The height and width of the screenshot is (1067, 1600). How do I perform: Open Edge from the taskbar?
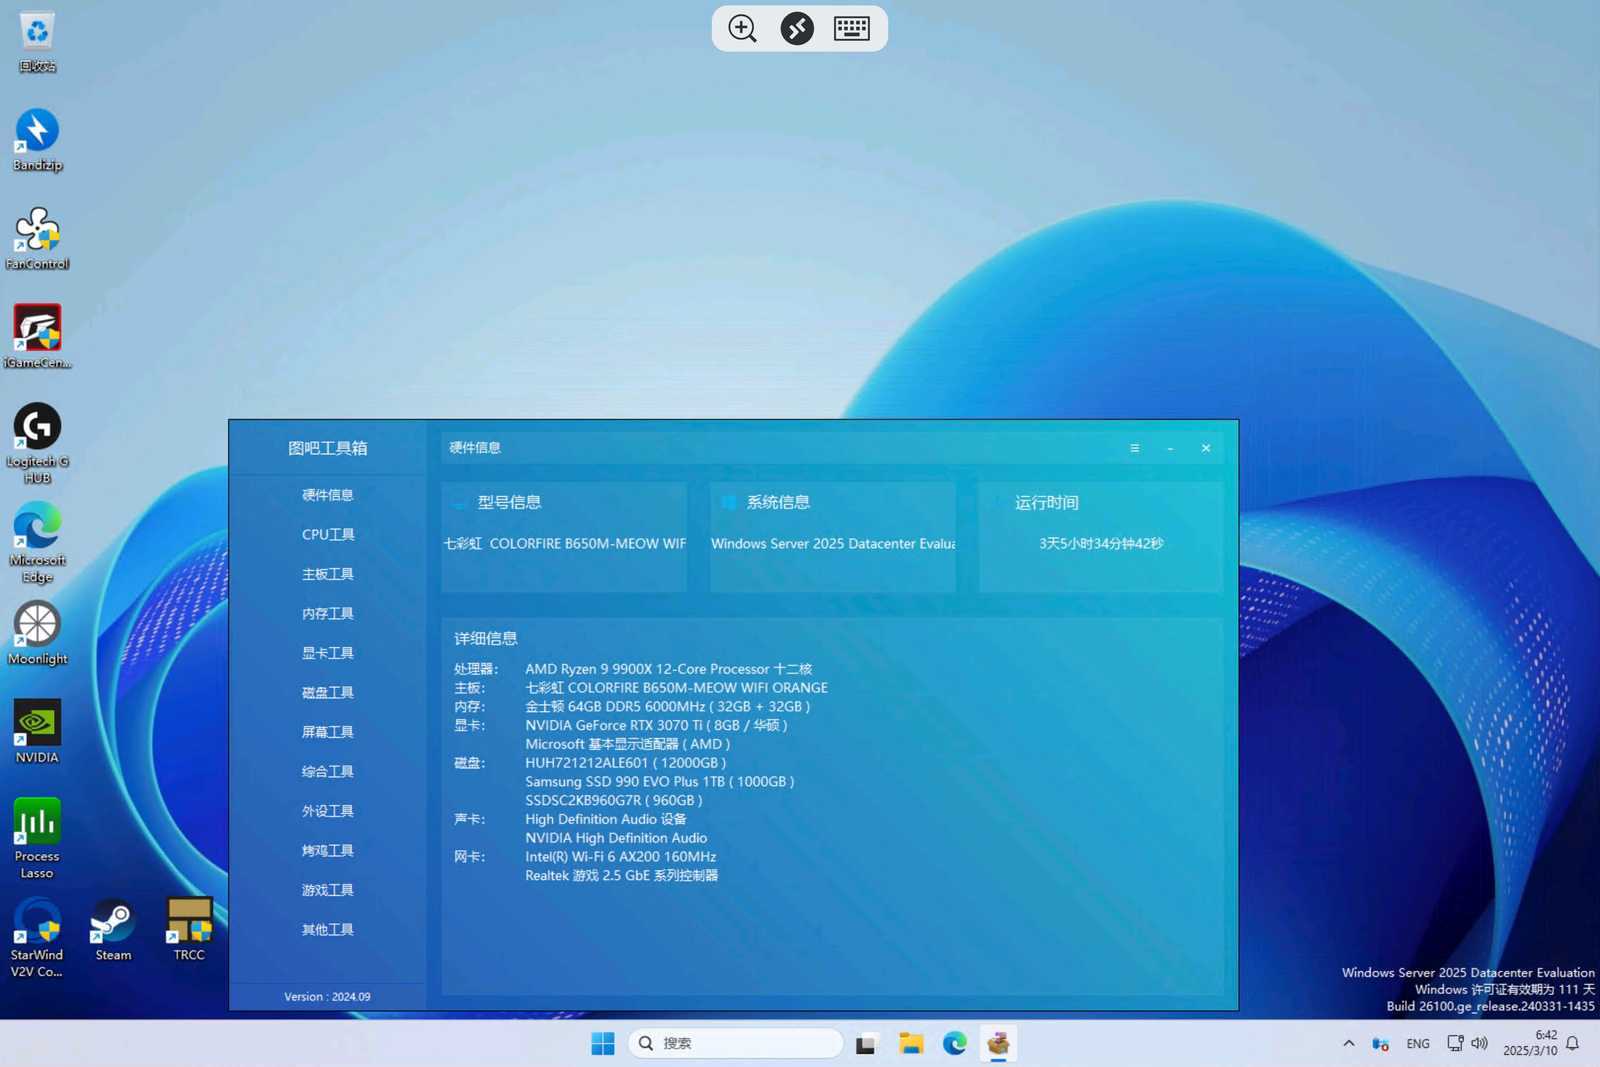pyautogui.click(x=955, y=1044)
